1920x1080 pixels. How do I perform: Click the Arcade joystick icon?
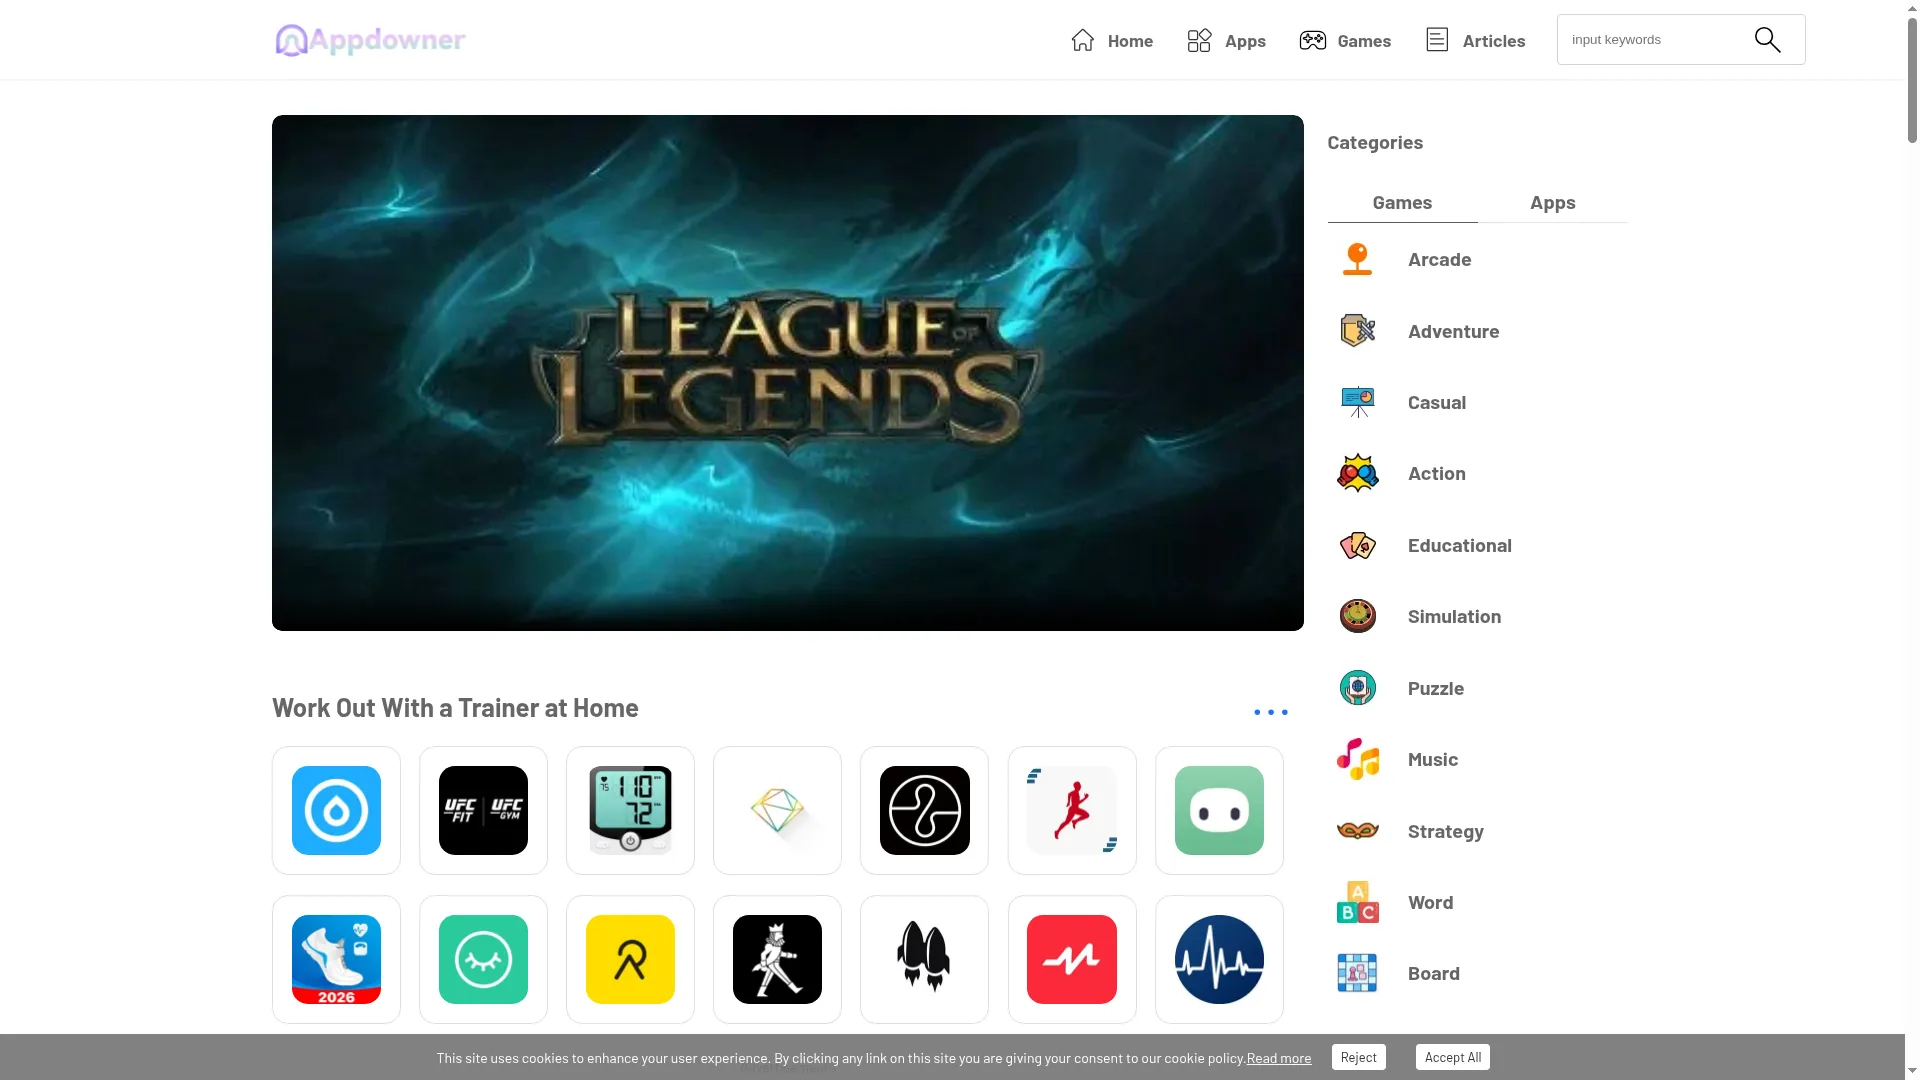[1357, 259]
